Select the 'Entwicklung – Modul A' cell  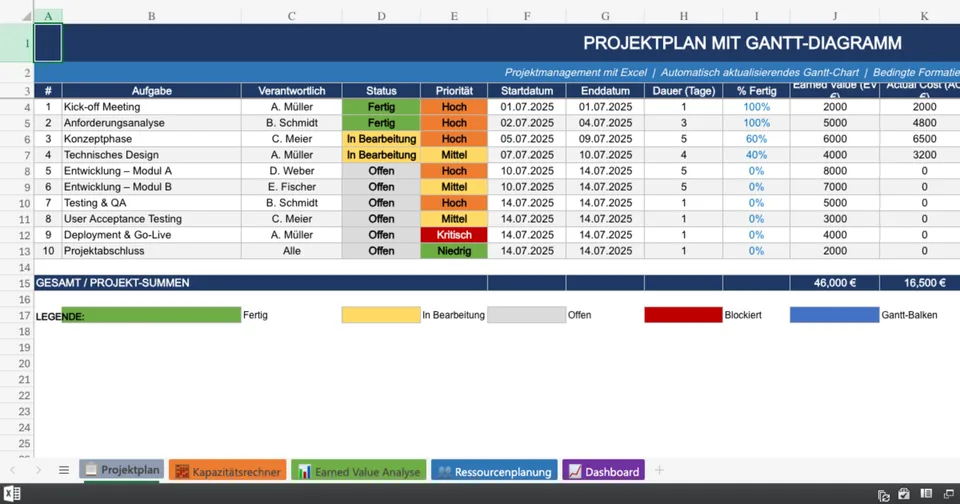[x=151, y=171]
